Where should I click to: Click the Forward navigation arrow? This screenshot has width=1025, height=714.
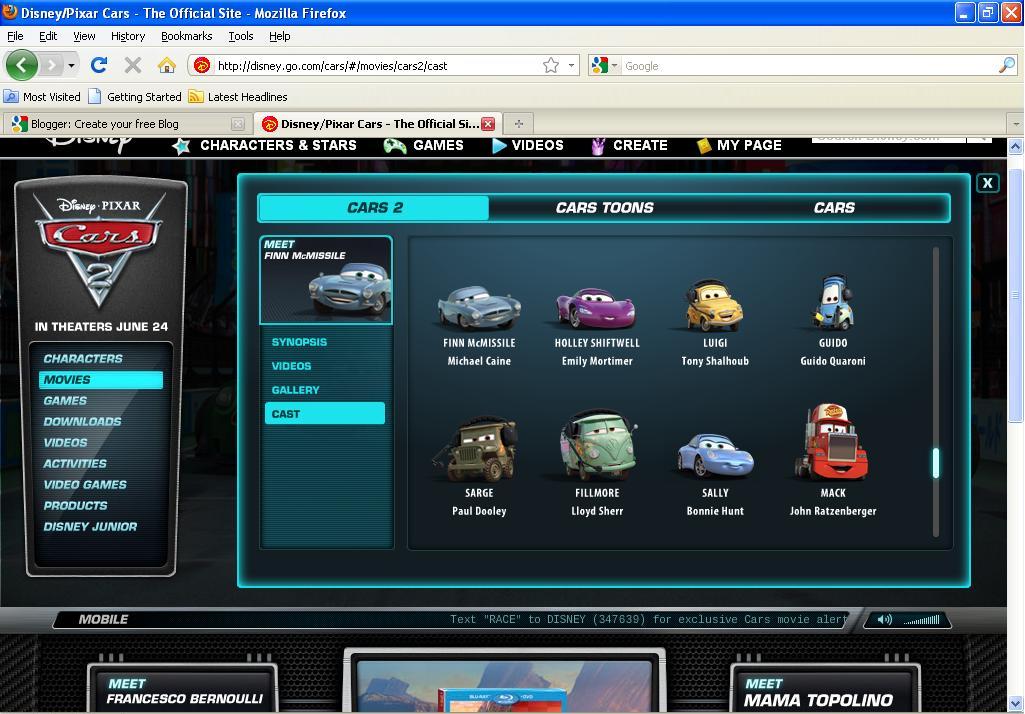click(x=52, y=65)
